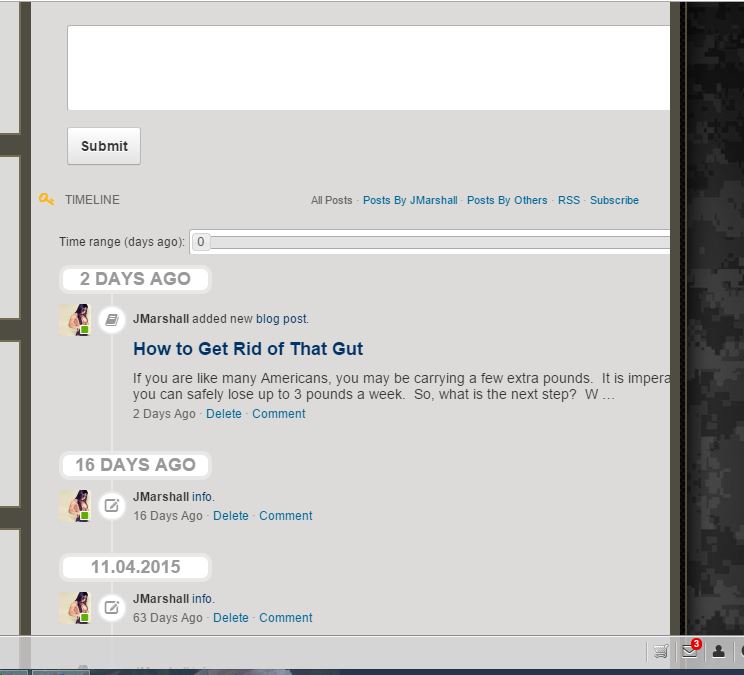Screen dimensions: 744x675
Task: Click the Subscribe link
Action: pos(614,200)
